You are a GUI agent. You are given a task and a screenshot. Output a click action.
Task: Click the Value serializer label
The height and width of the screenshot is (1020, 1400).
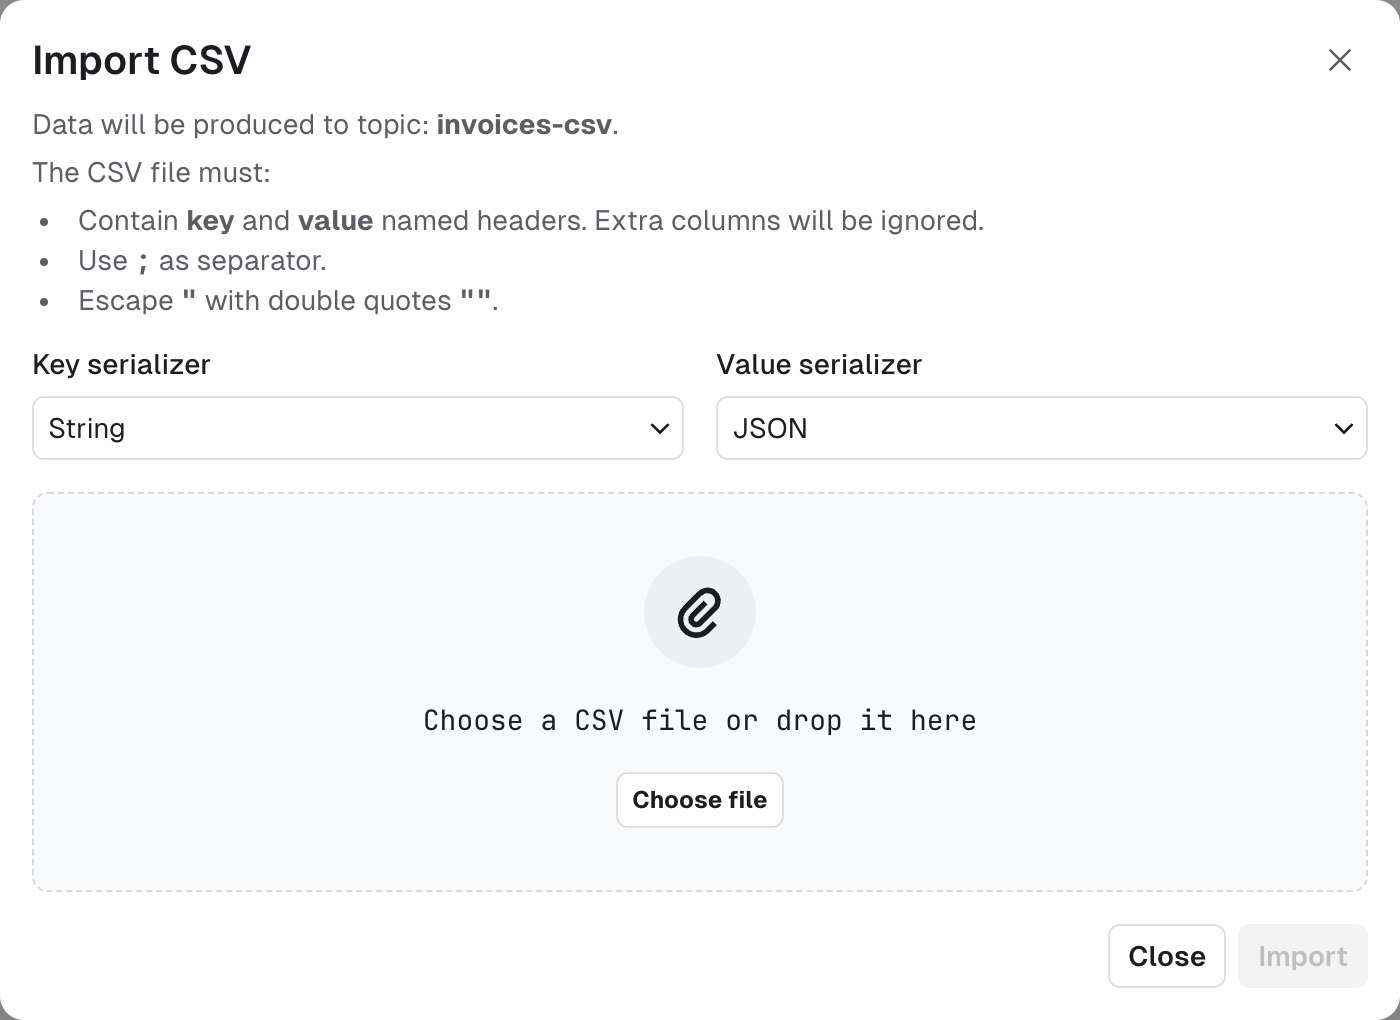[819, 365]
